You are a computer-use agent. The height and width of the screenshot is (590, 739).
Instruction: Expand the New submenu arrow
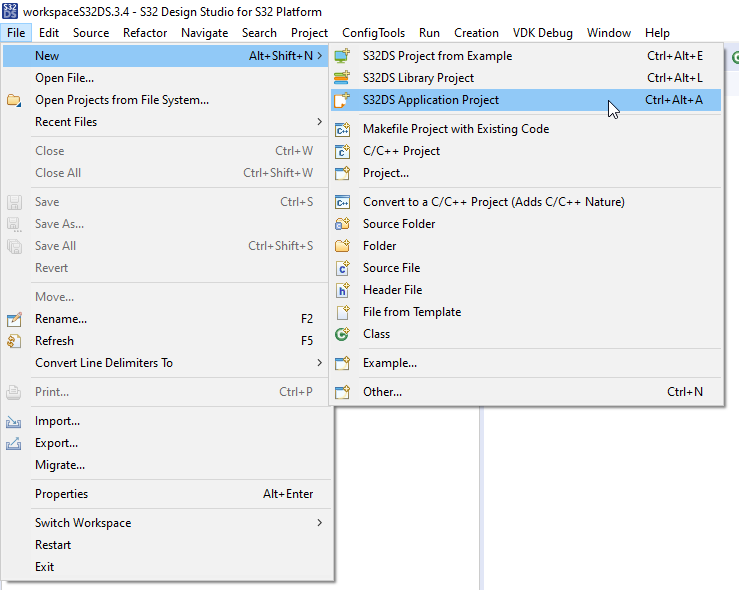point(320,56)
